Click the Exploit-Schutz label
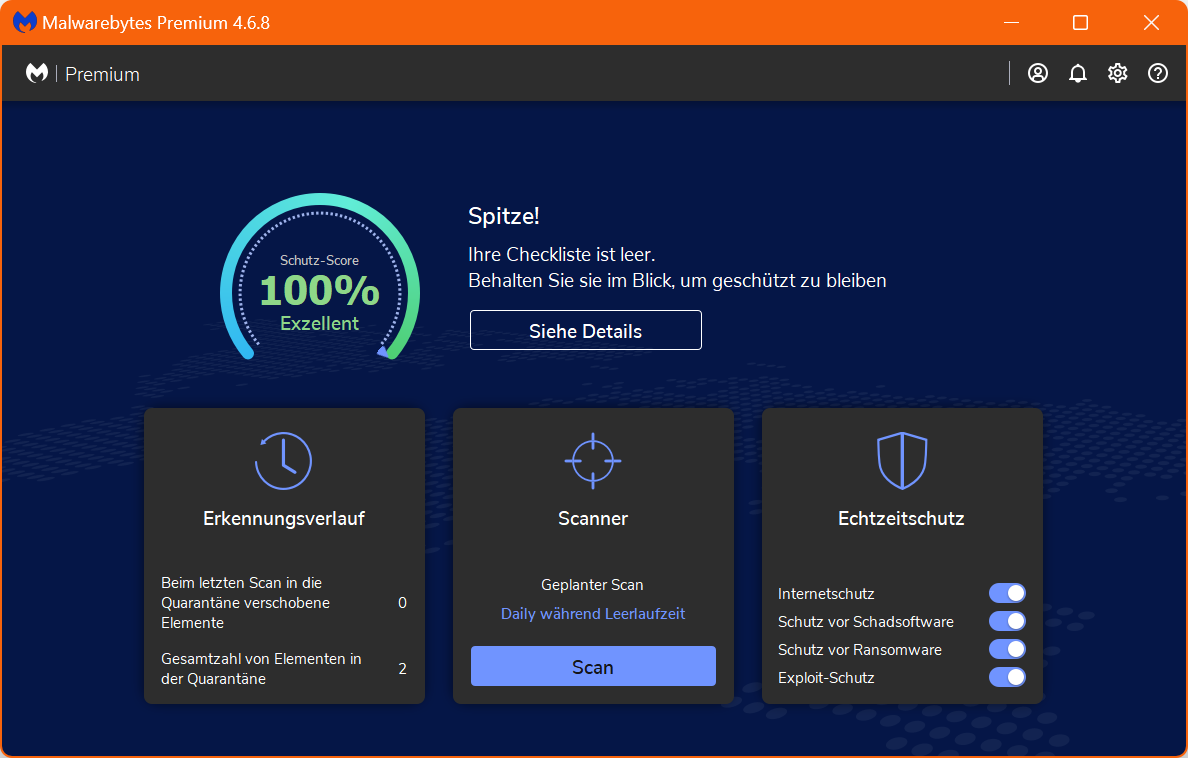The image size is (1188, 758). point(826,678)
